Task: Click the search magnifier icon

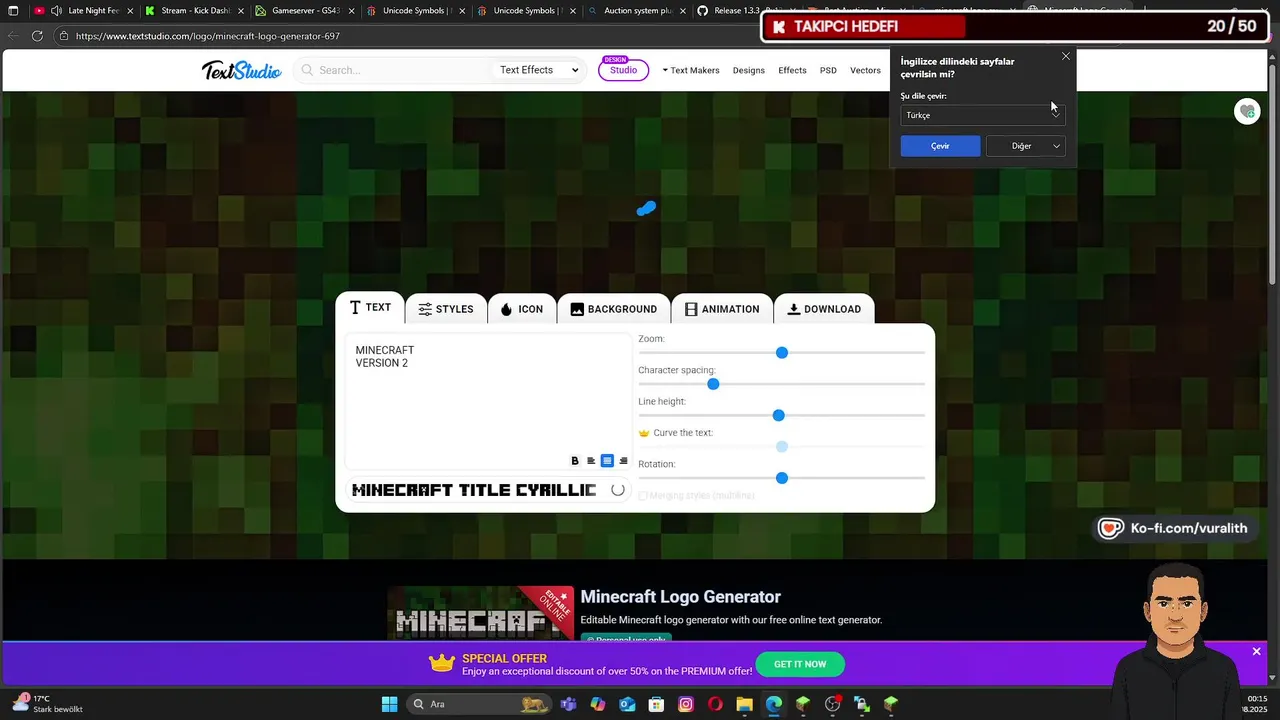Action: tap(308, 70)
